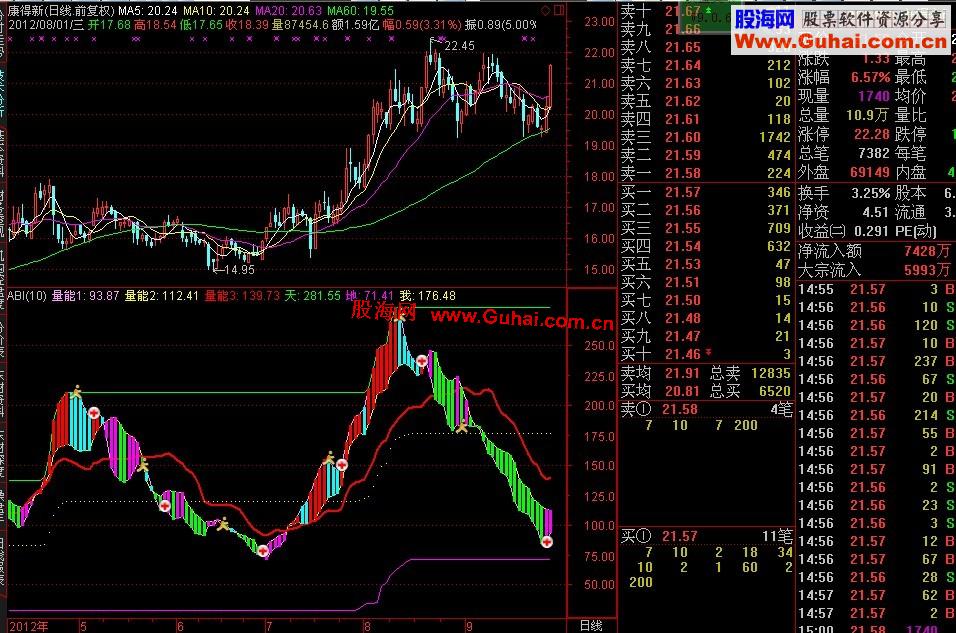Select the MA10: 20.24 label
The image size is (956, 633).
tap(216, 10)
